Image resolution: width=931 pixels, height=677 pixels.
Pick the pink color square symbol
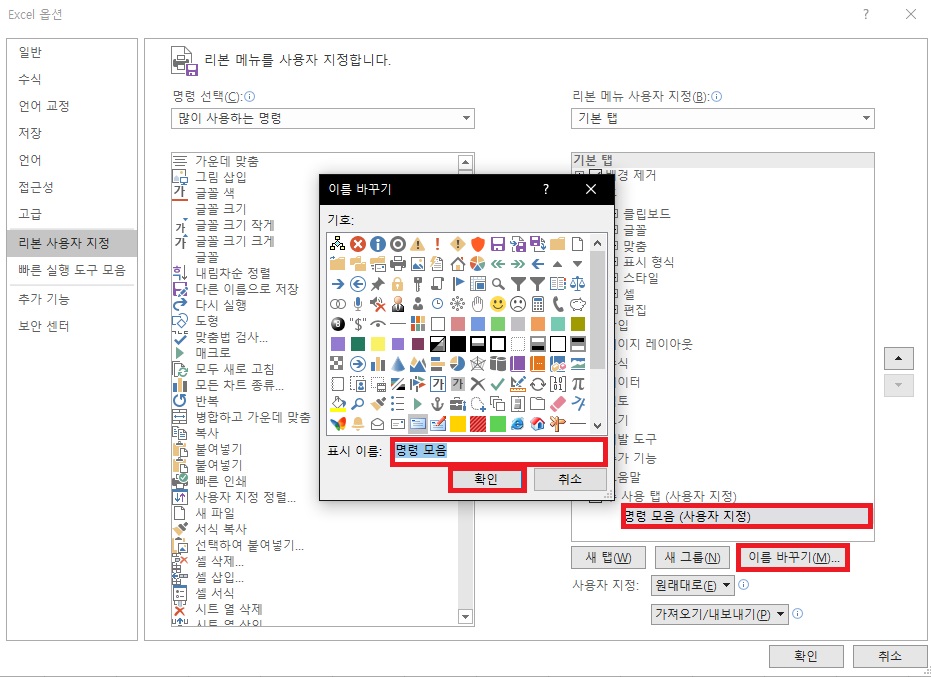click(457, 324)
